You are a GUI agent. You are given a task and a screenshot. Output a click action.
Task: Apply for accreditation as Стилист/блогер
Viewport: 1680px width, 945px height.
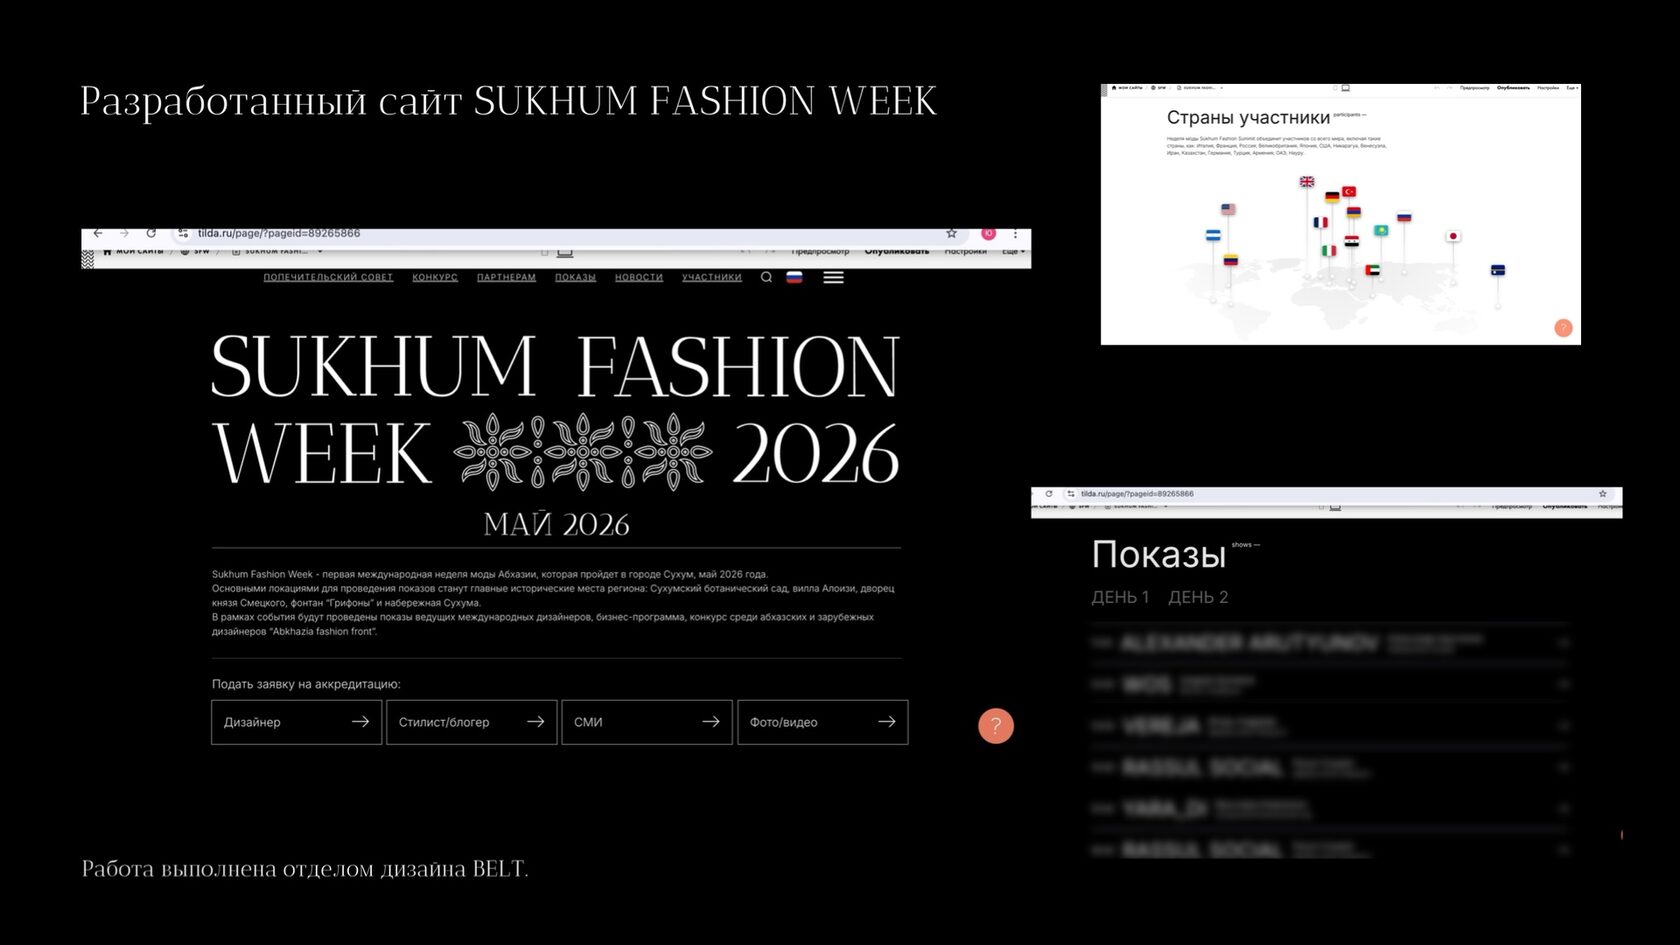pyautogui.click(x=471, y=722)
